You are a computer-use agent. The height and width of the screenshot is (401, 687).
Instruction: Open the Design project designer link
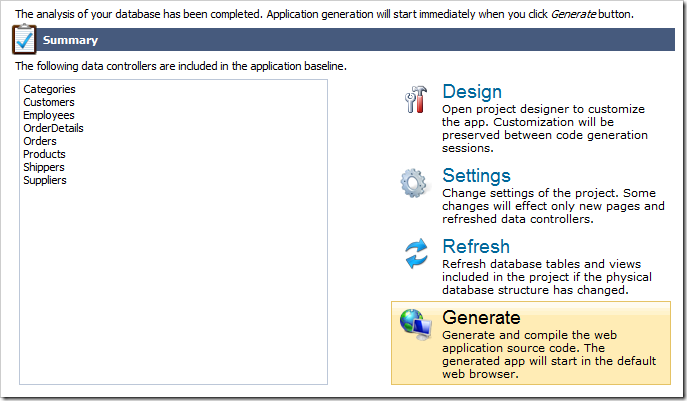[472, 92]
